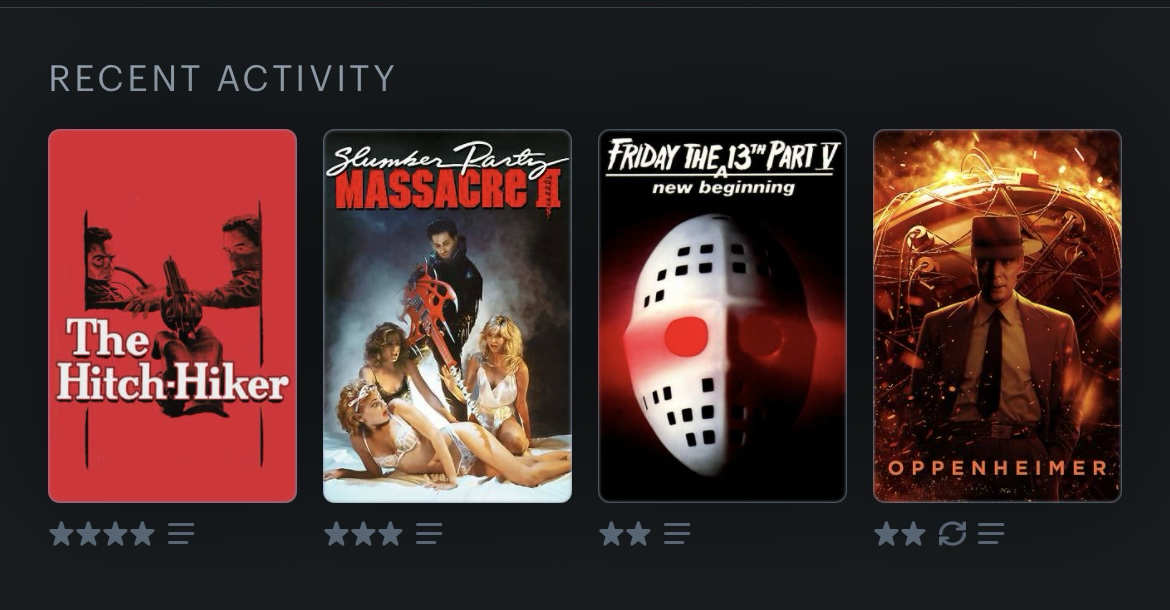Select the third star under Slumber Party Massacre II

click(x=390, y=534)
